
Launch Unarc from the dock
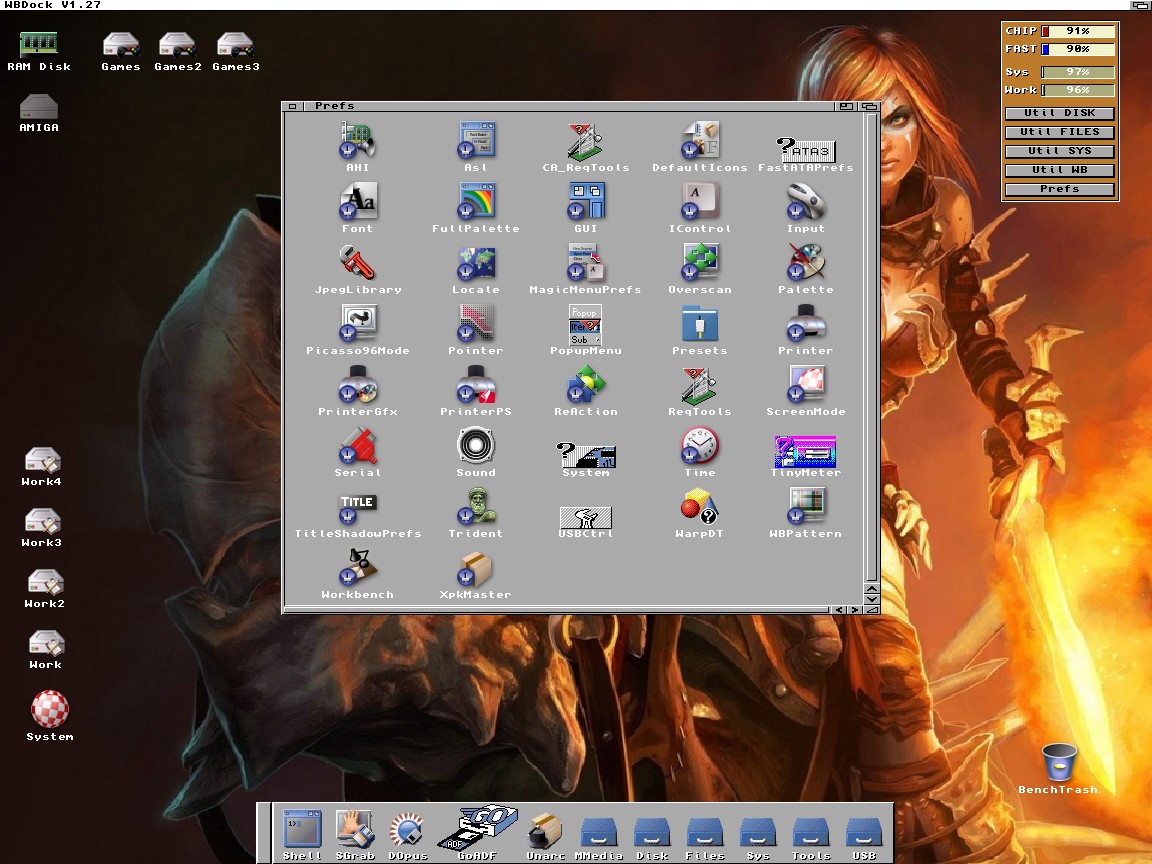(x=545, y=830)
